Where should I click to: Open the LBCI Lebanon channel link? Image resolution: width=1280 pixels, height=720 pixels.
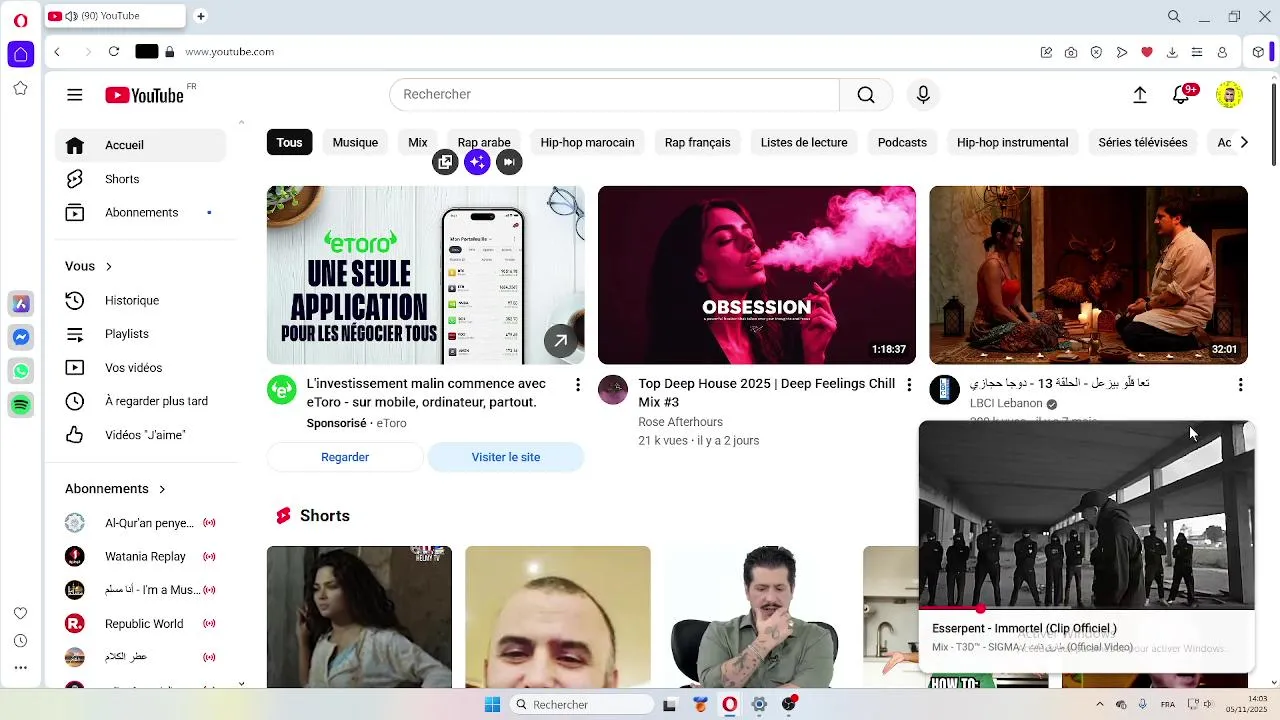point(1006,403)
